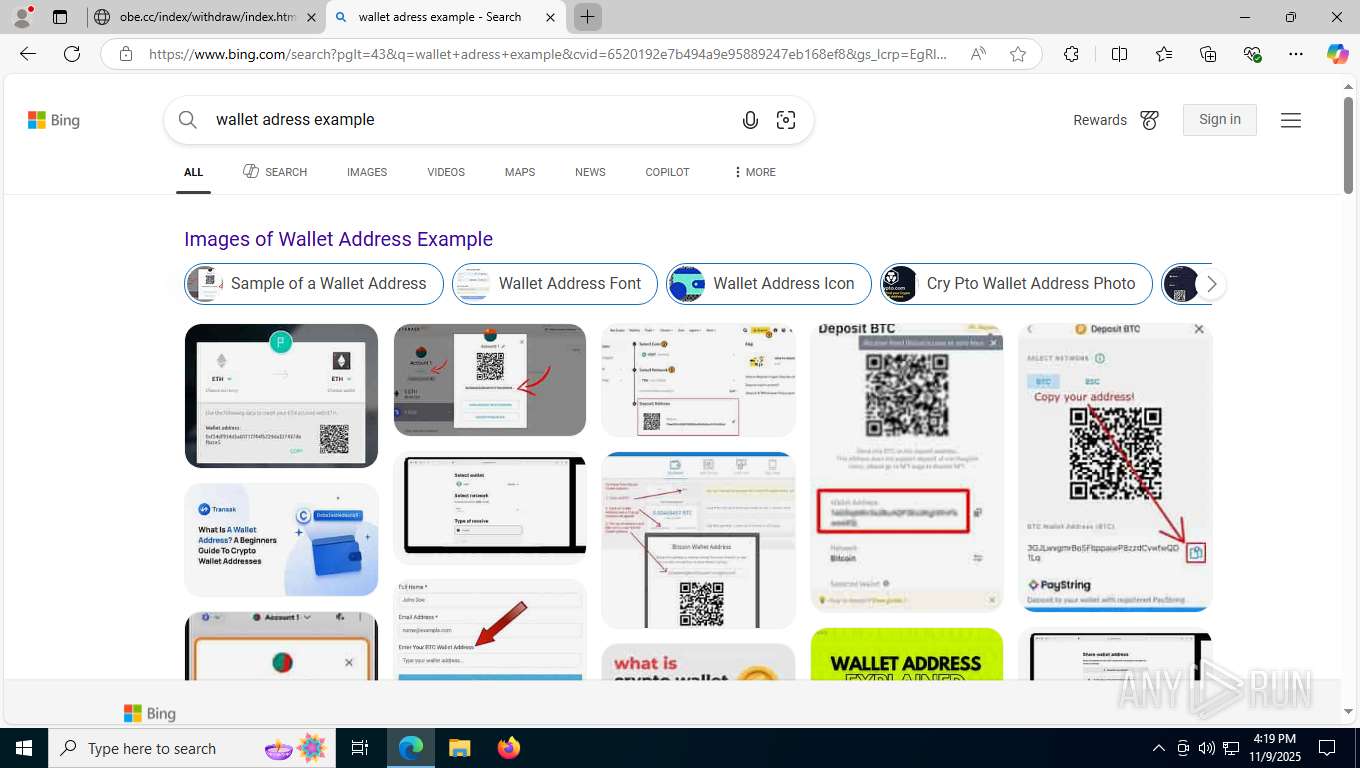Switch to the IMAGES tab
Viewport: 1360px width, 768px height.
(x=367, y=172)
